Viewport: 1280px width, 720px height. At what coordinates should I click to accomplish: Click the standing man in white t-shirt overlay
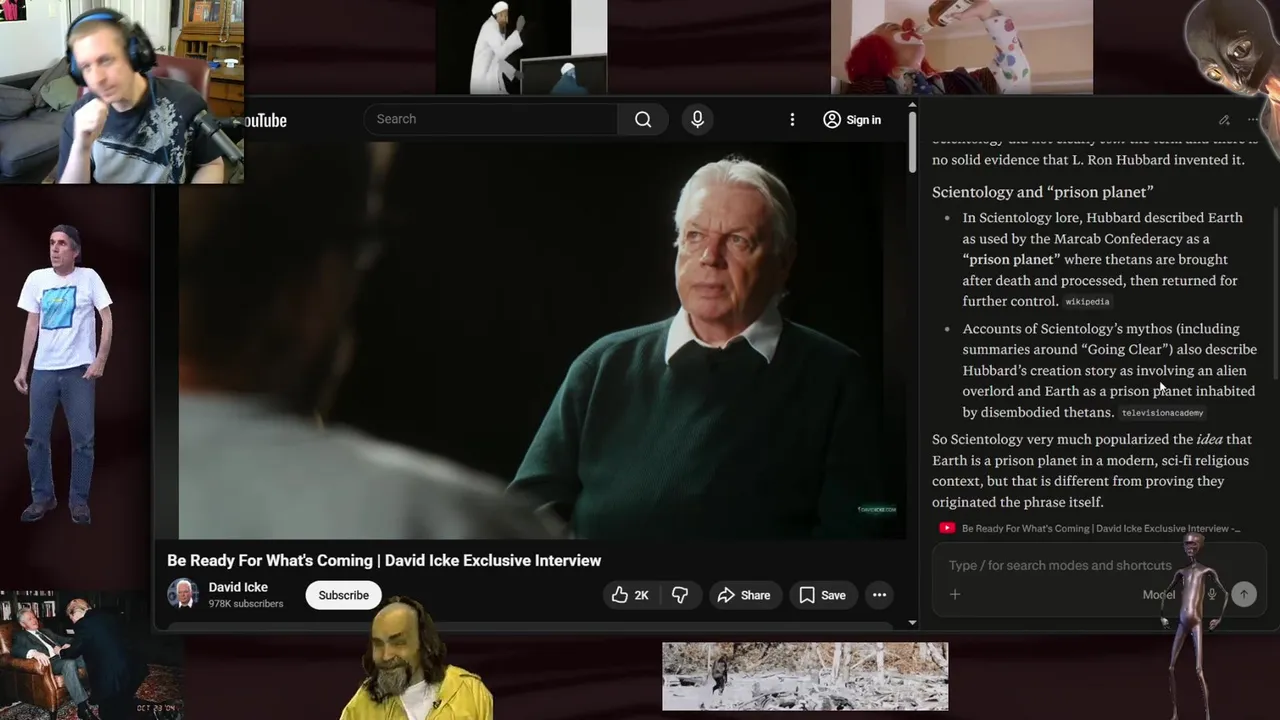(x=64, y=374)
